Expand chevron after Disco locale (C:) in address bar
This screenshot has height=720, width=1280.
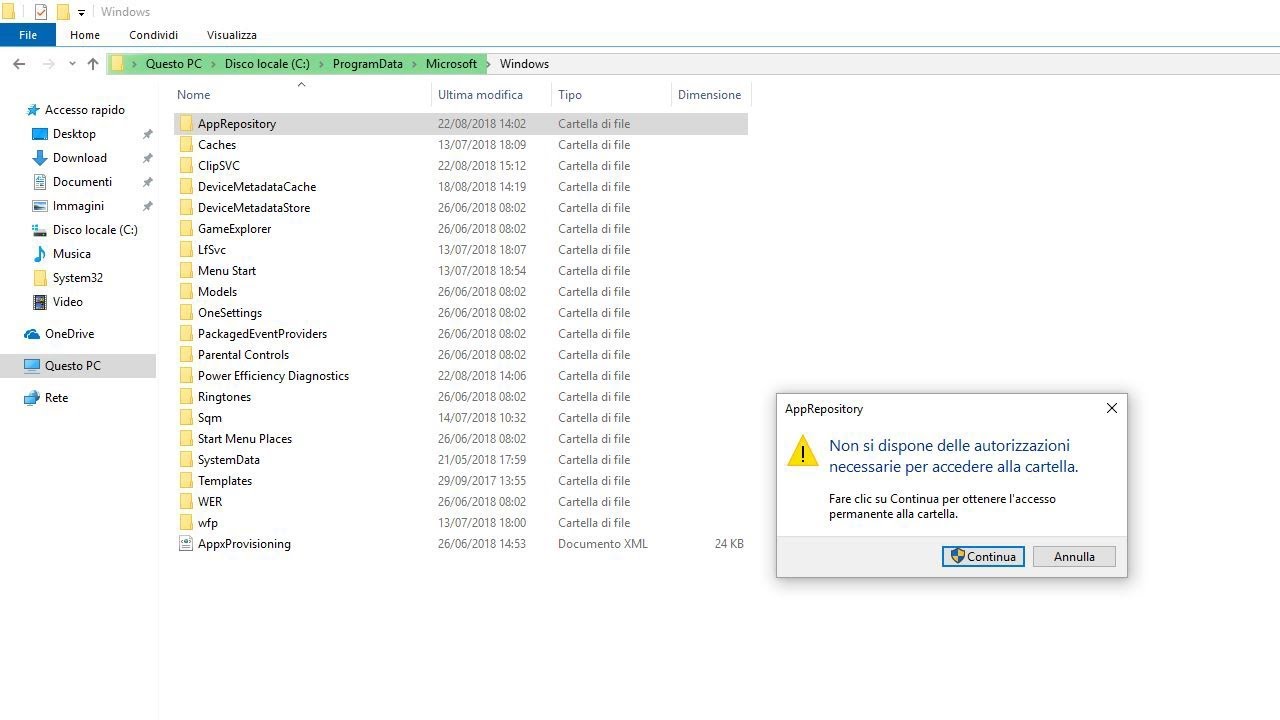click(321, 64)
